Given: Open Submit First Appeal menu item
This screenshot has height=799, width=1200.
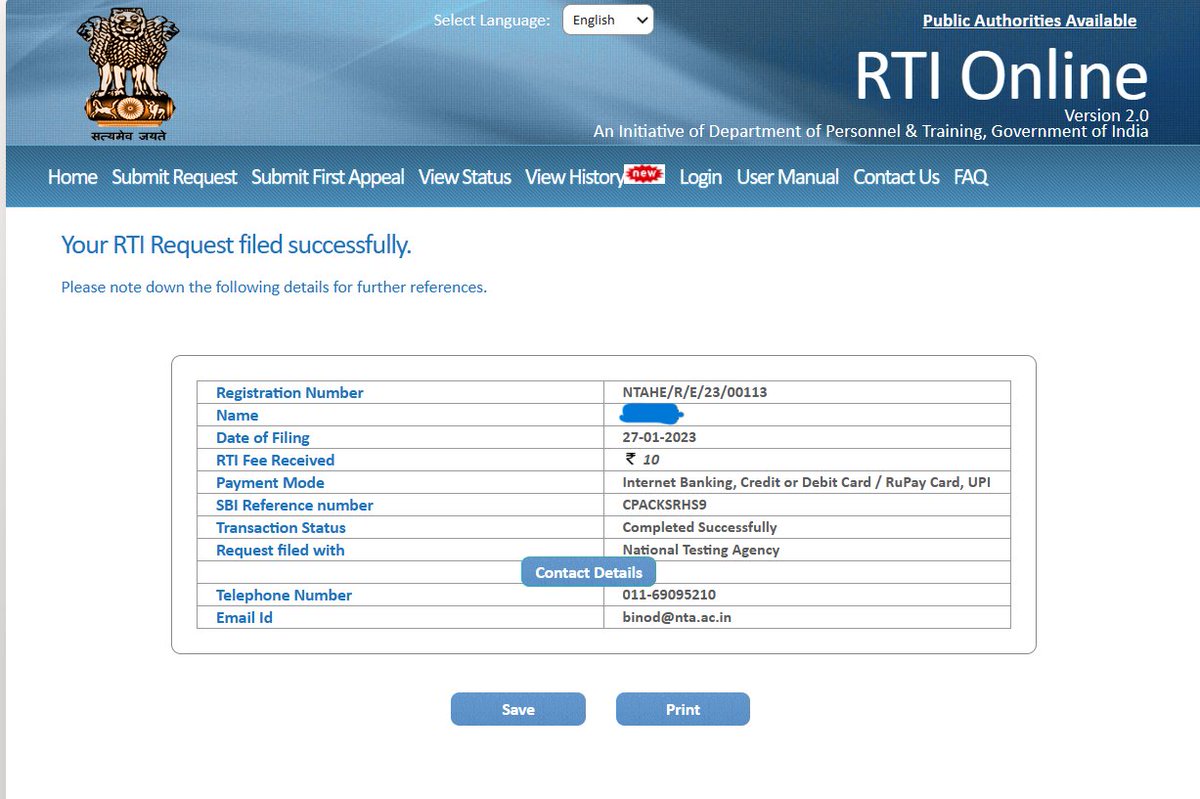Looking at the screenshot, I should point(328,177).
